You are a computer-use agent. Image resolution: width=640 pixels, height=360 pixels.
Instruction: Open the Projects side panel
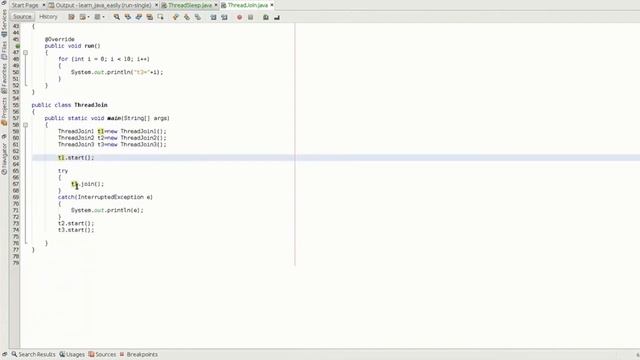[4, 111]
